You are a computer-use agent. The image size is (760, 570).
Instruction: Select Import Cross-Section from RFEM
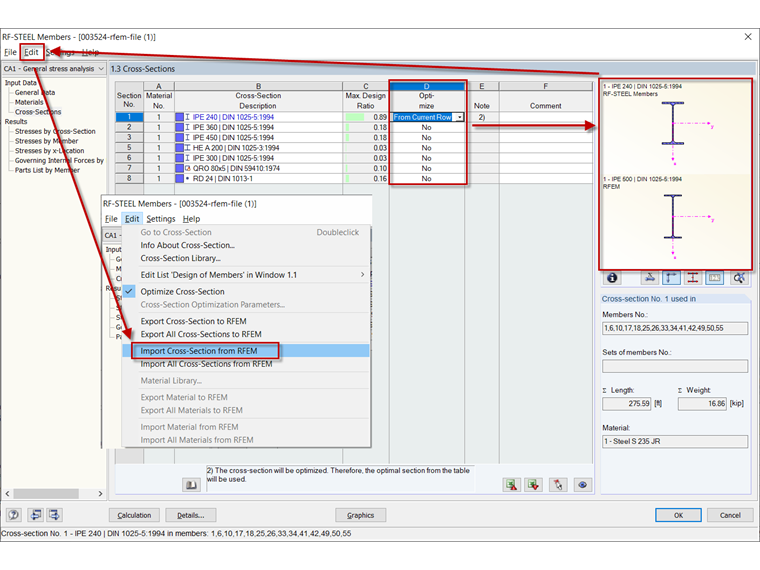tap(199, 350)
